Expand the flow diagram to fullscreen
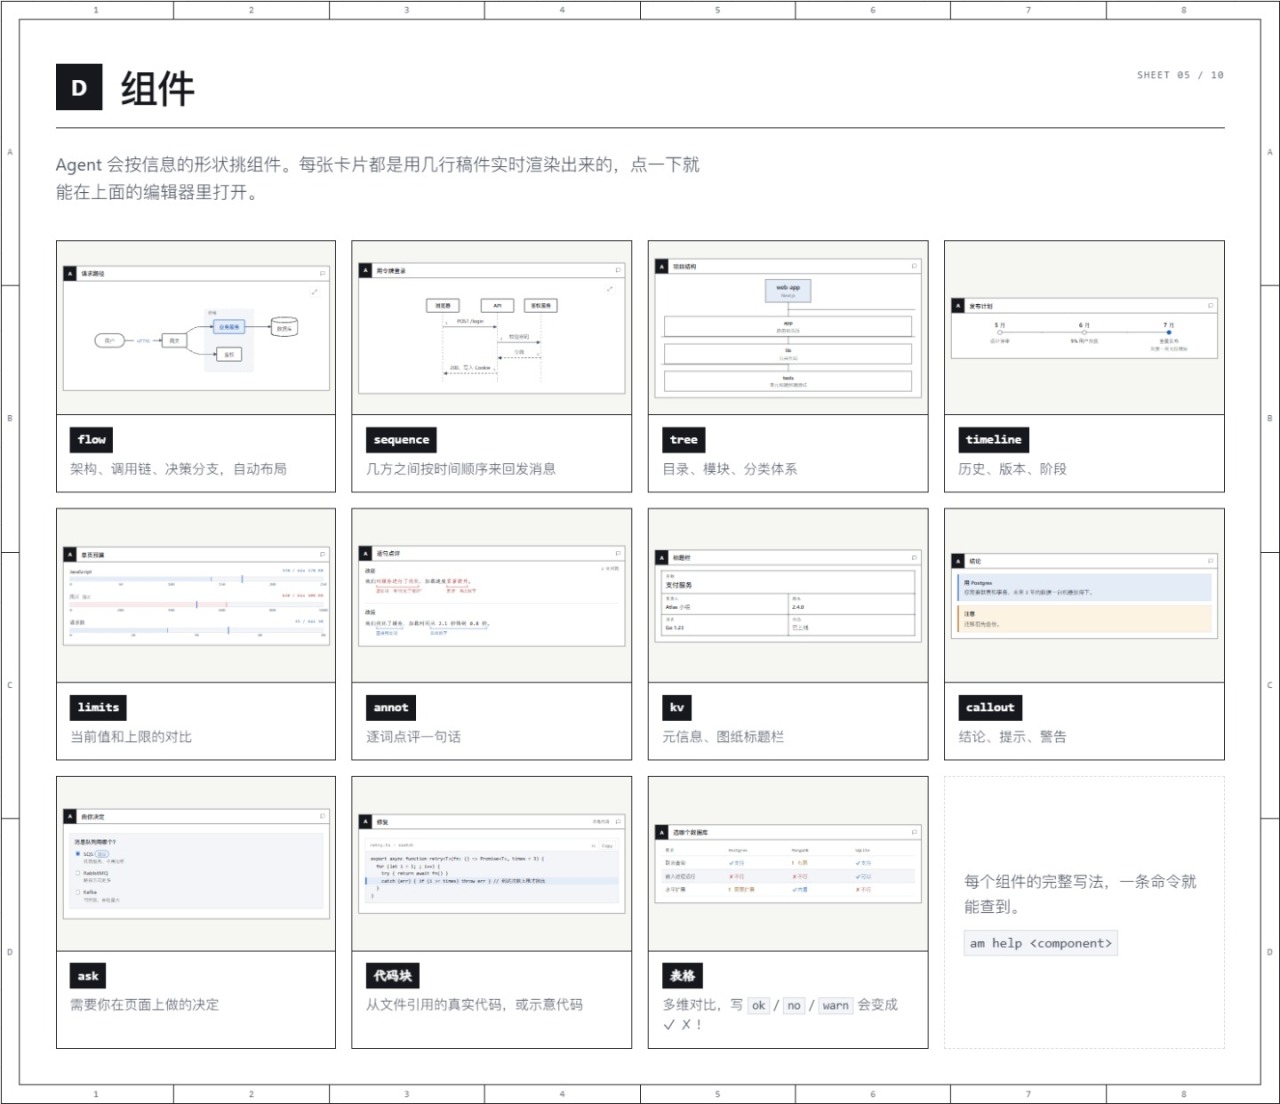The height and width of the screenshot is (1104, 1280). click(x=314, y=292)
